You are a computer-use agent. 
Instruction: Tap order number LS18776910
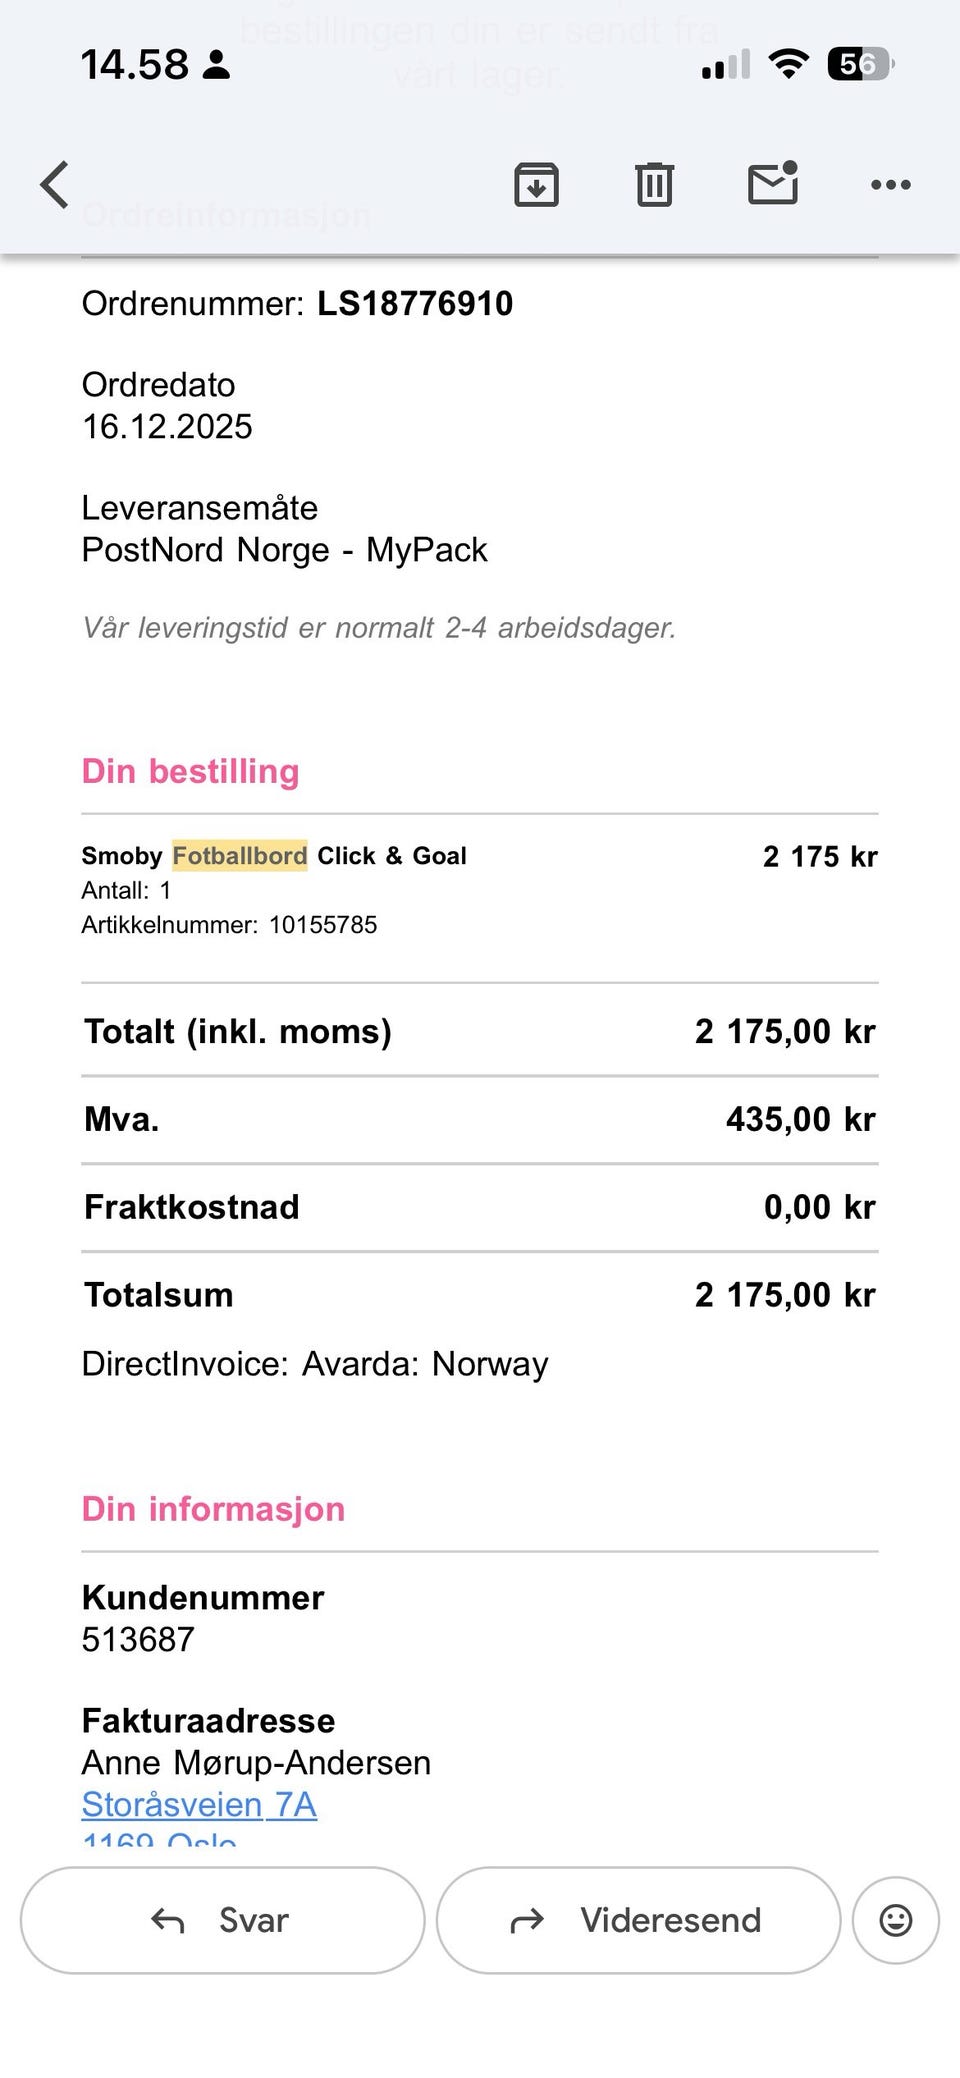pos(415,304)
